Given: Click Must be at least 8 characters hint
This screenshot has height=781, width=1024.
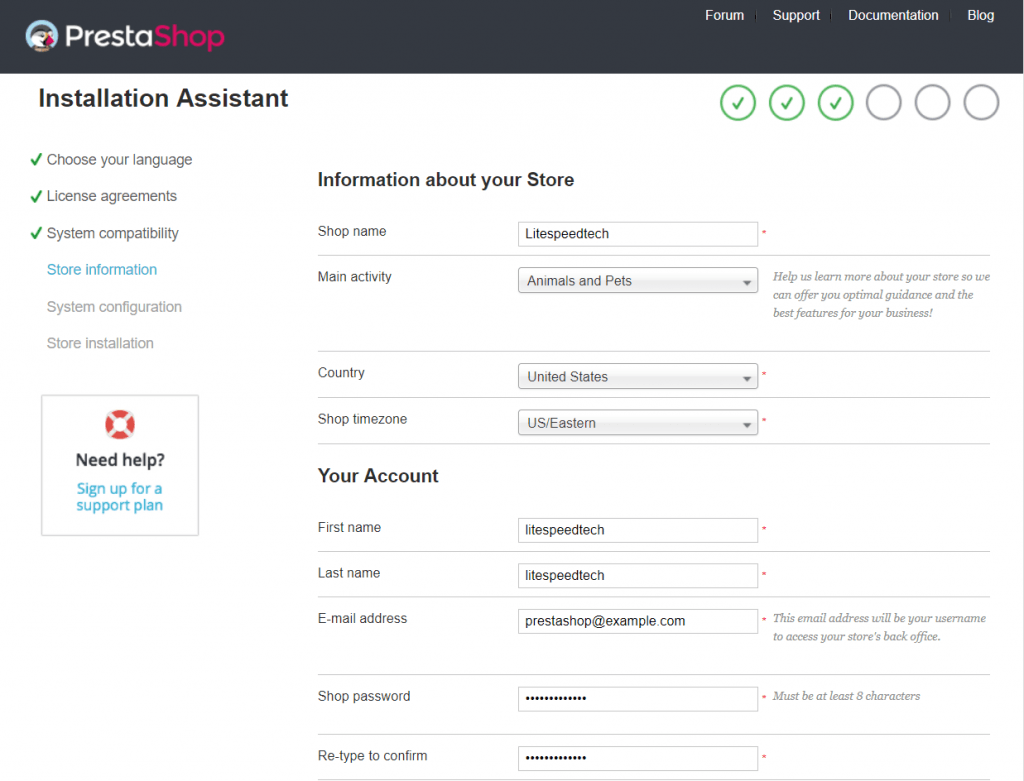Looking at the screenshot, I should [846, 696].
